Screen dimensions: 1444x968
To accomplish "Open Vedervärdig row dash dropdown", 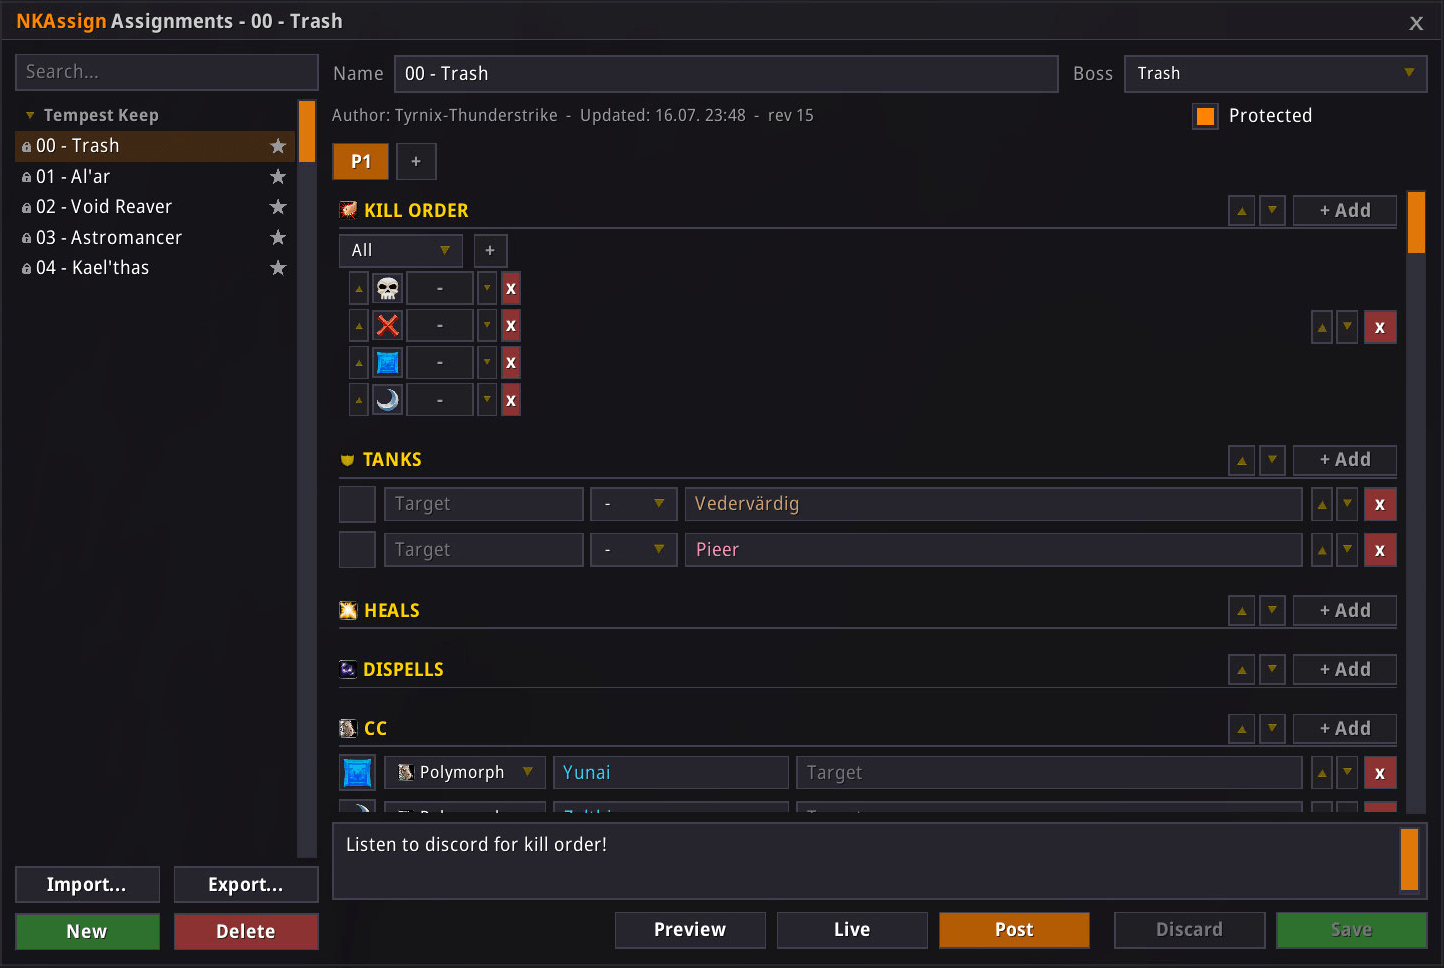I will [x=634, y=504].
